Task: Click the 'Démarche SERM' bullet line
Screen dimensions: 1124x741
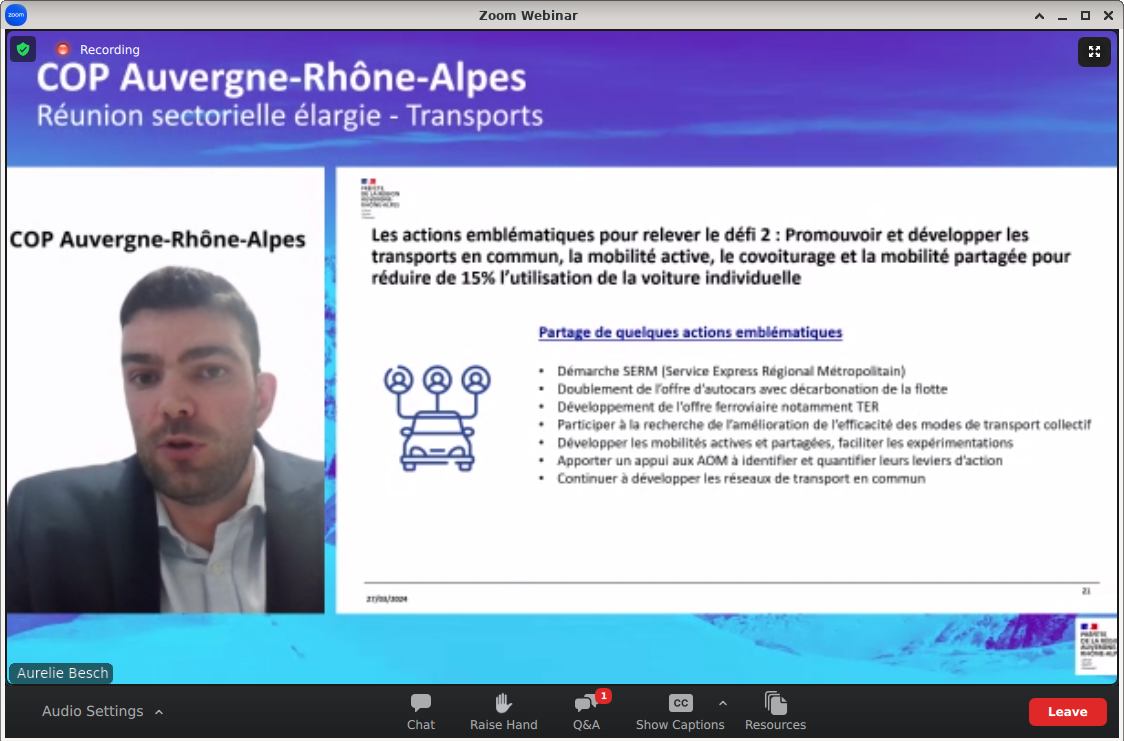Action: click(x=731, y=370)
